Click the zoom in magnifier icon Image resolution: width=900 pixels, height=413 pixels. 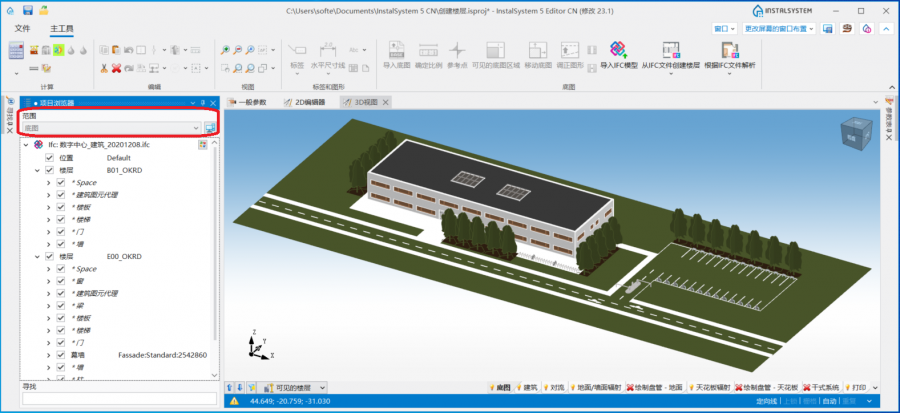[226, 49]
